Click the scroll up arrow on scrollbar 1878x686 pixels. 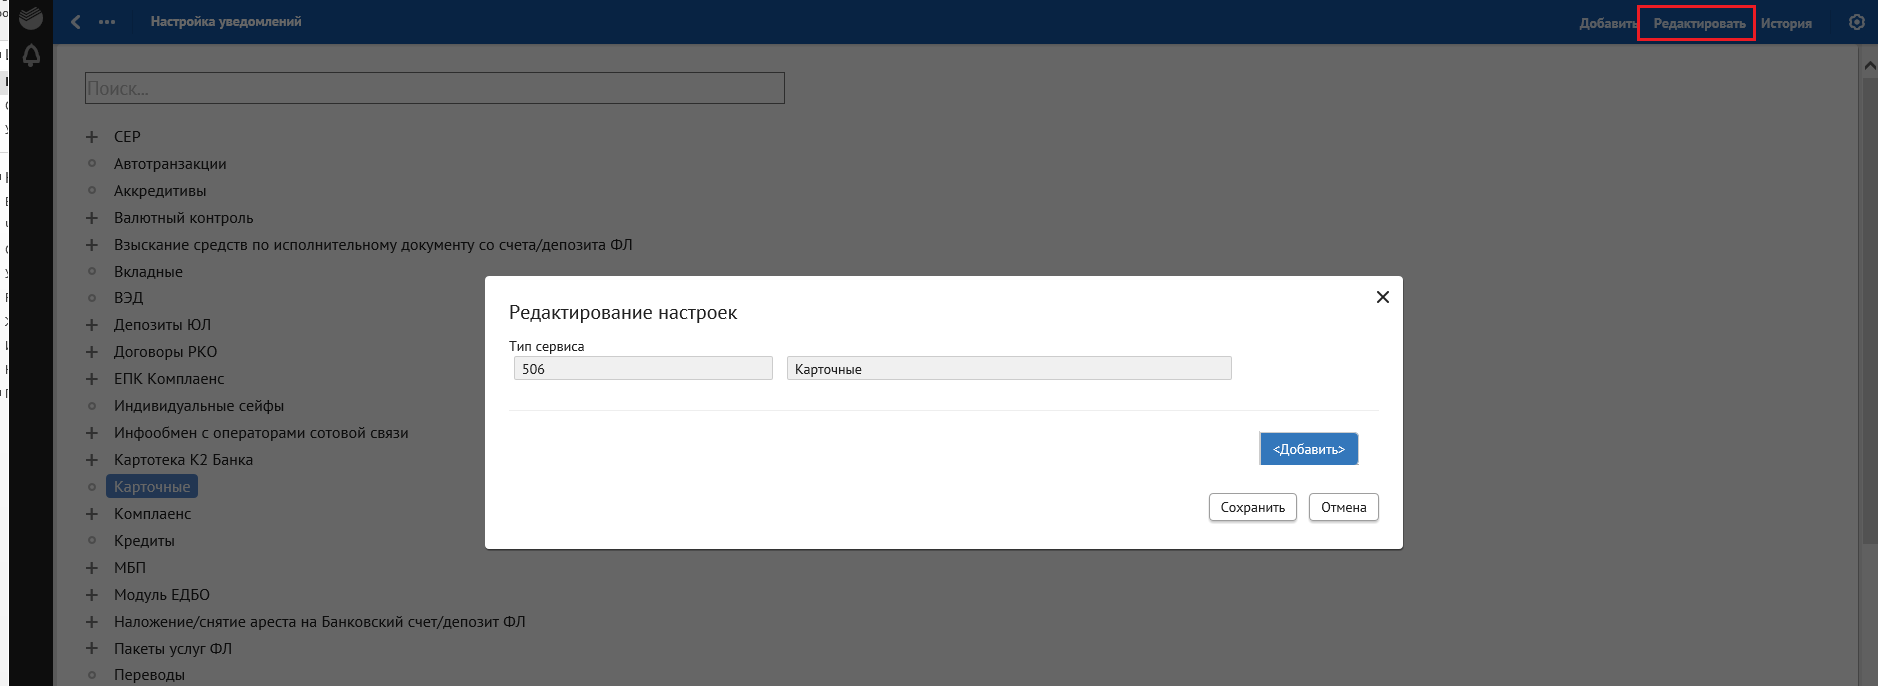(1869, 65)
